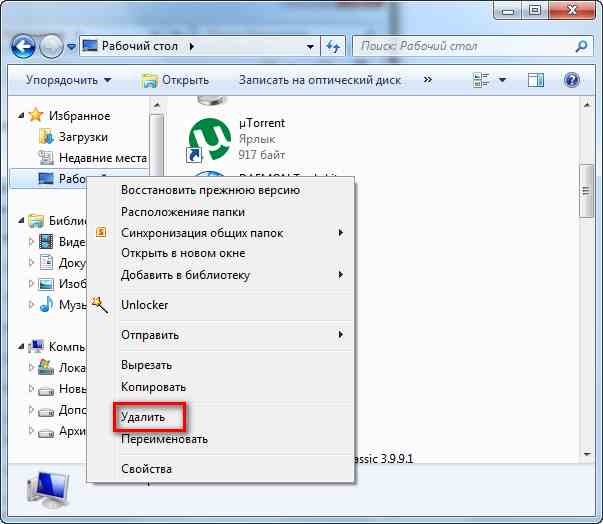Select Недавние места in the sidebar
Viewport: 603px width, 524px height.
pos(101,157)
